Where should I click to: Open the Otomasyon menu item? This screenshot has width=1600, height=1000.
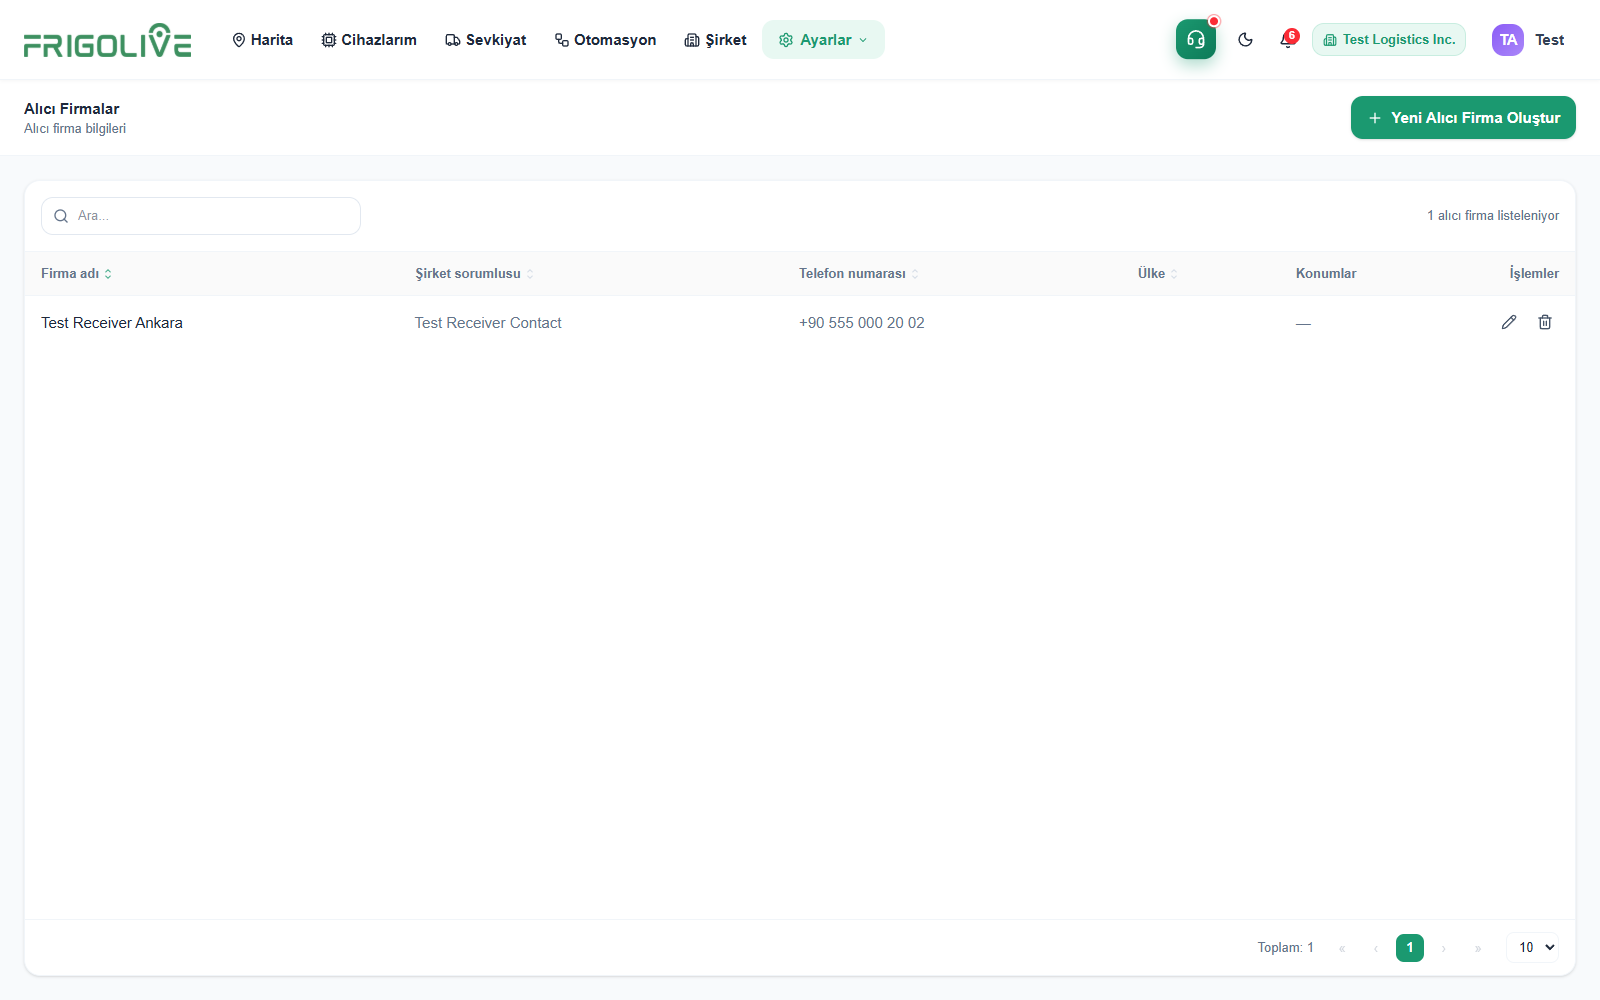coord(606,40)
